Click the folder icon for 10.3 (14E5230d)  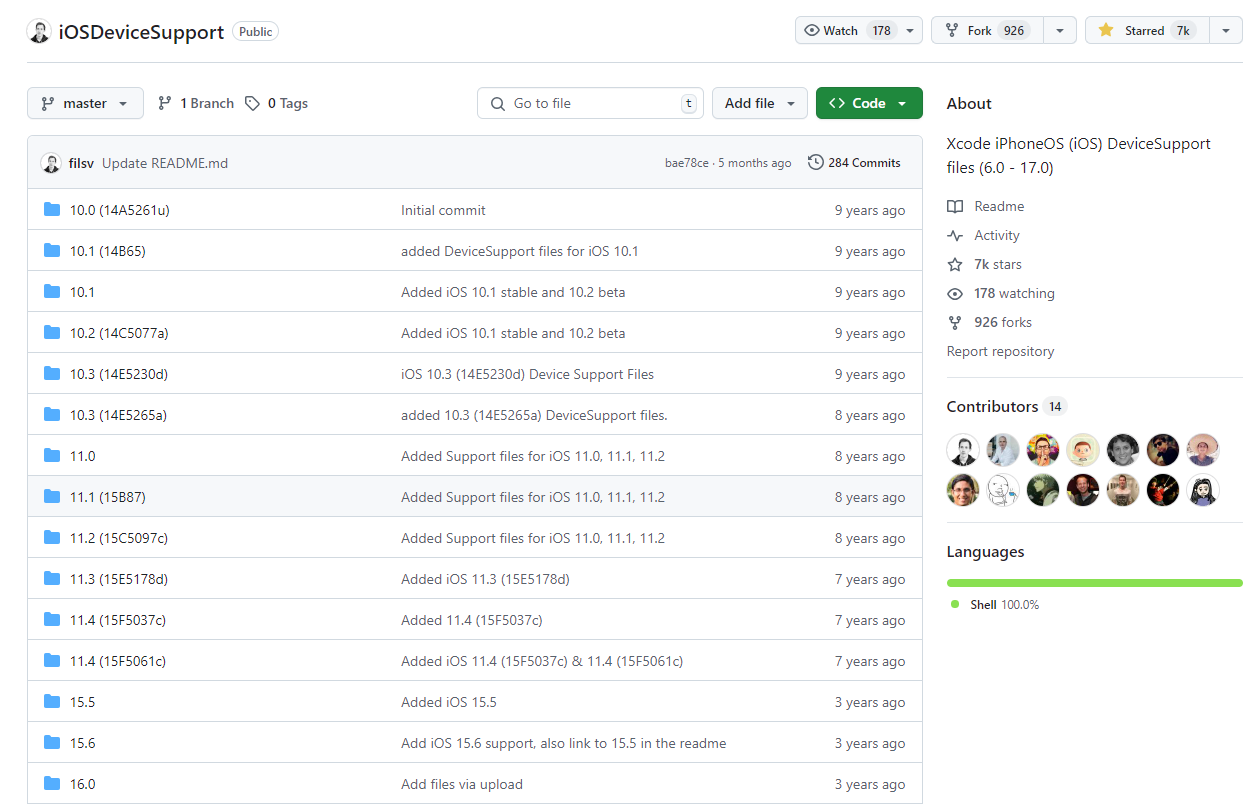pos(52,374)
